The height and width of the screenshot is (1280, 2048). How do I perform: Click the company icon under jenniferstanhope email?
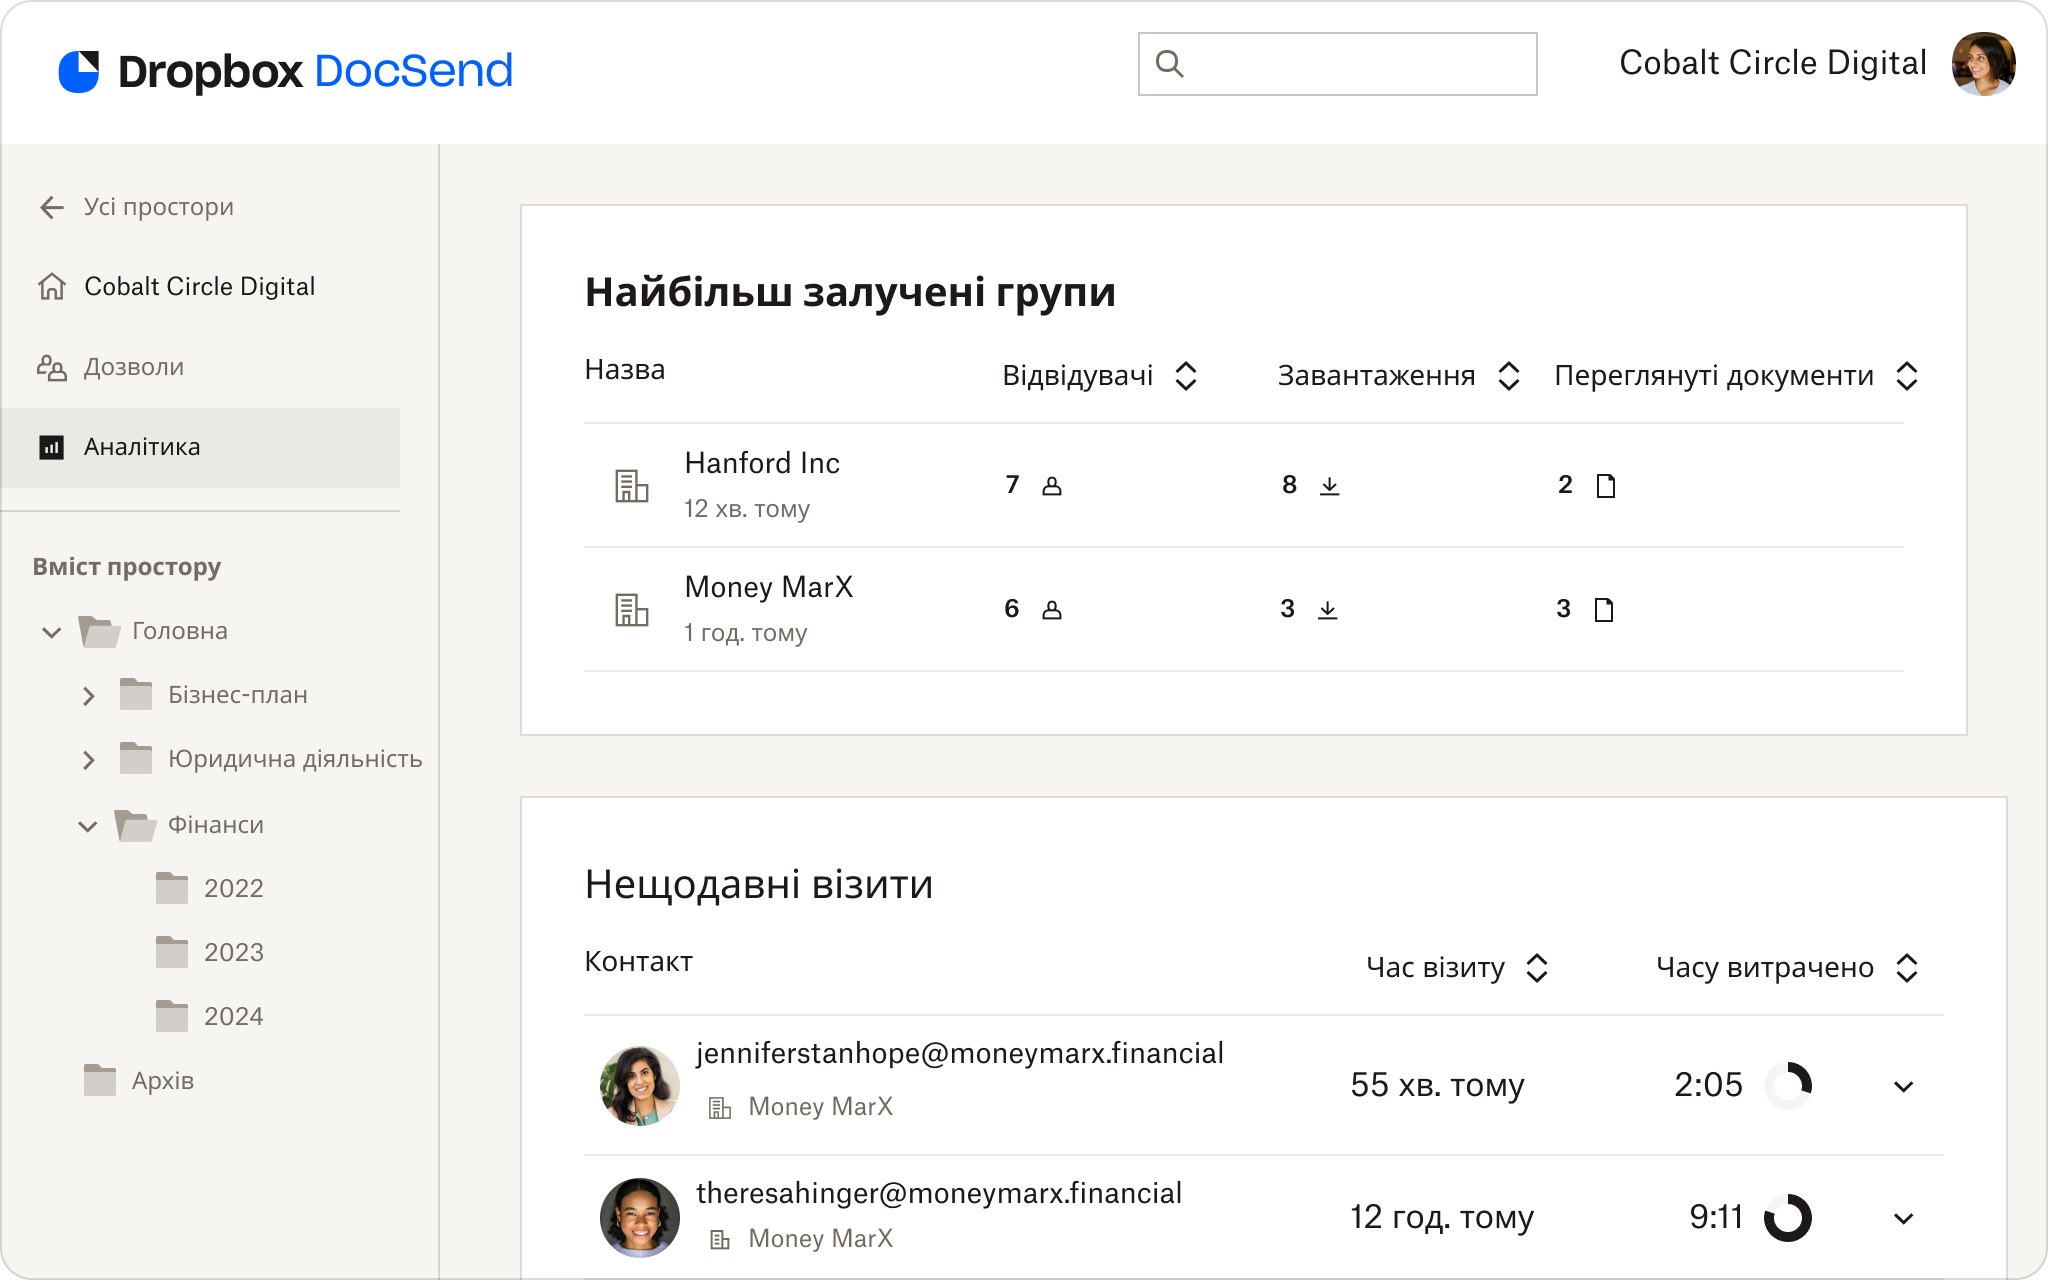point(720,1108)
